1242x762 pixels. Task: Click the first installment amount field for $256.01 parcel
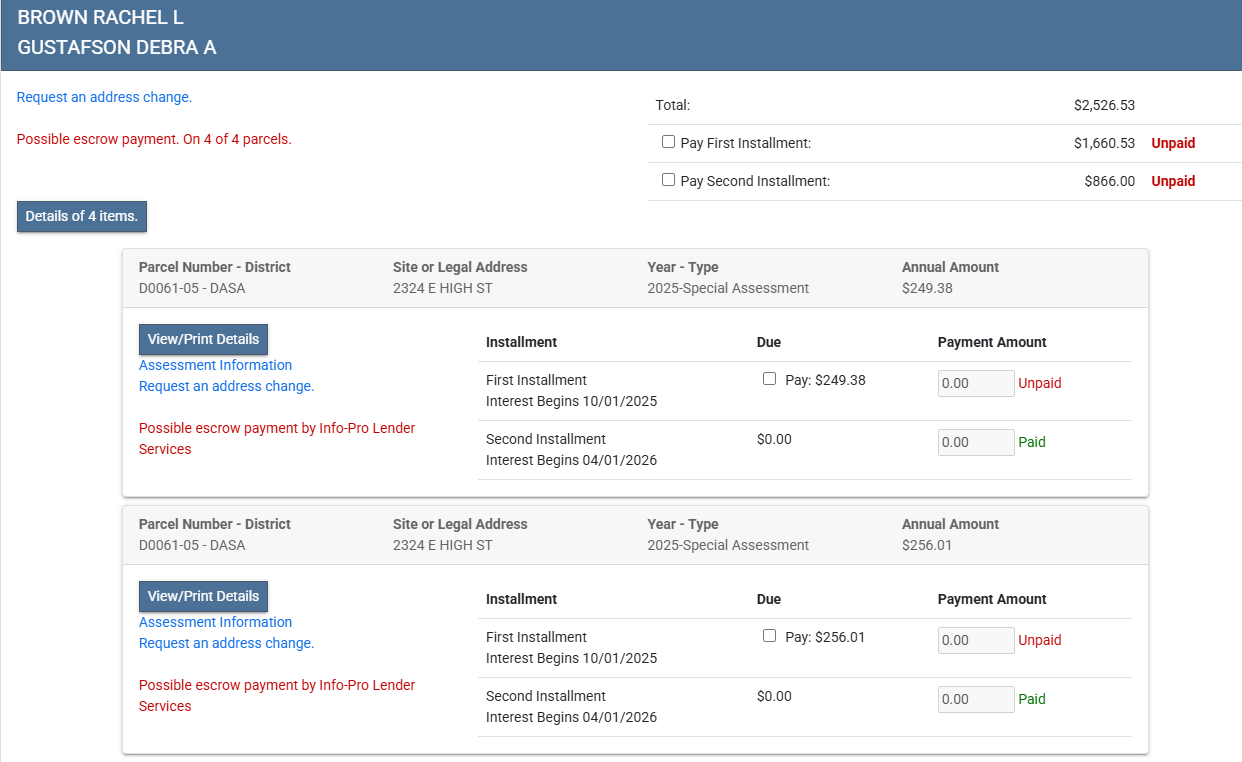975,641
